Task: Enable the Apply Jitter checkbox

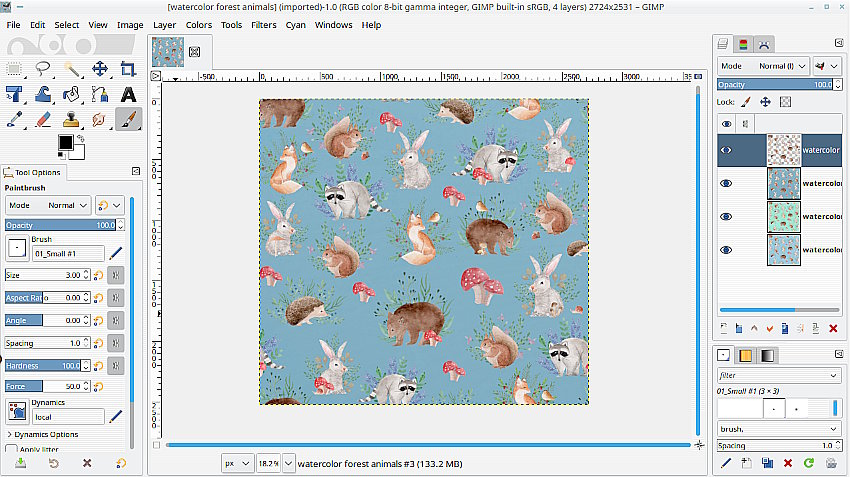Action: coord(12,450)
